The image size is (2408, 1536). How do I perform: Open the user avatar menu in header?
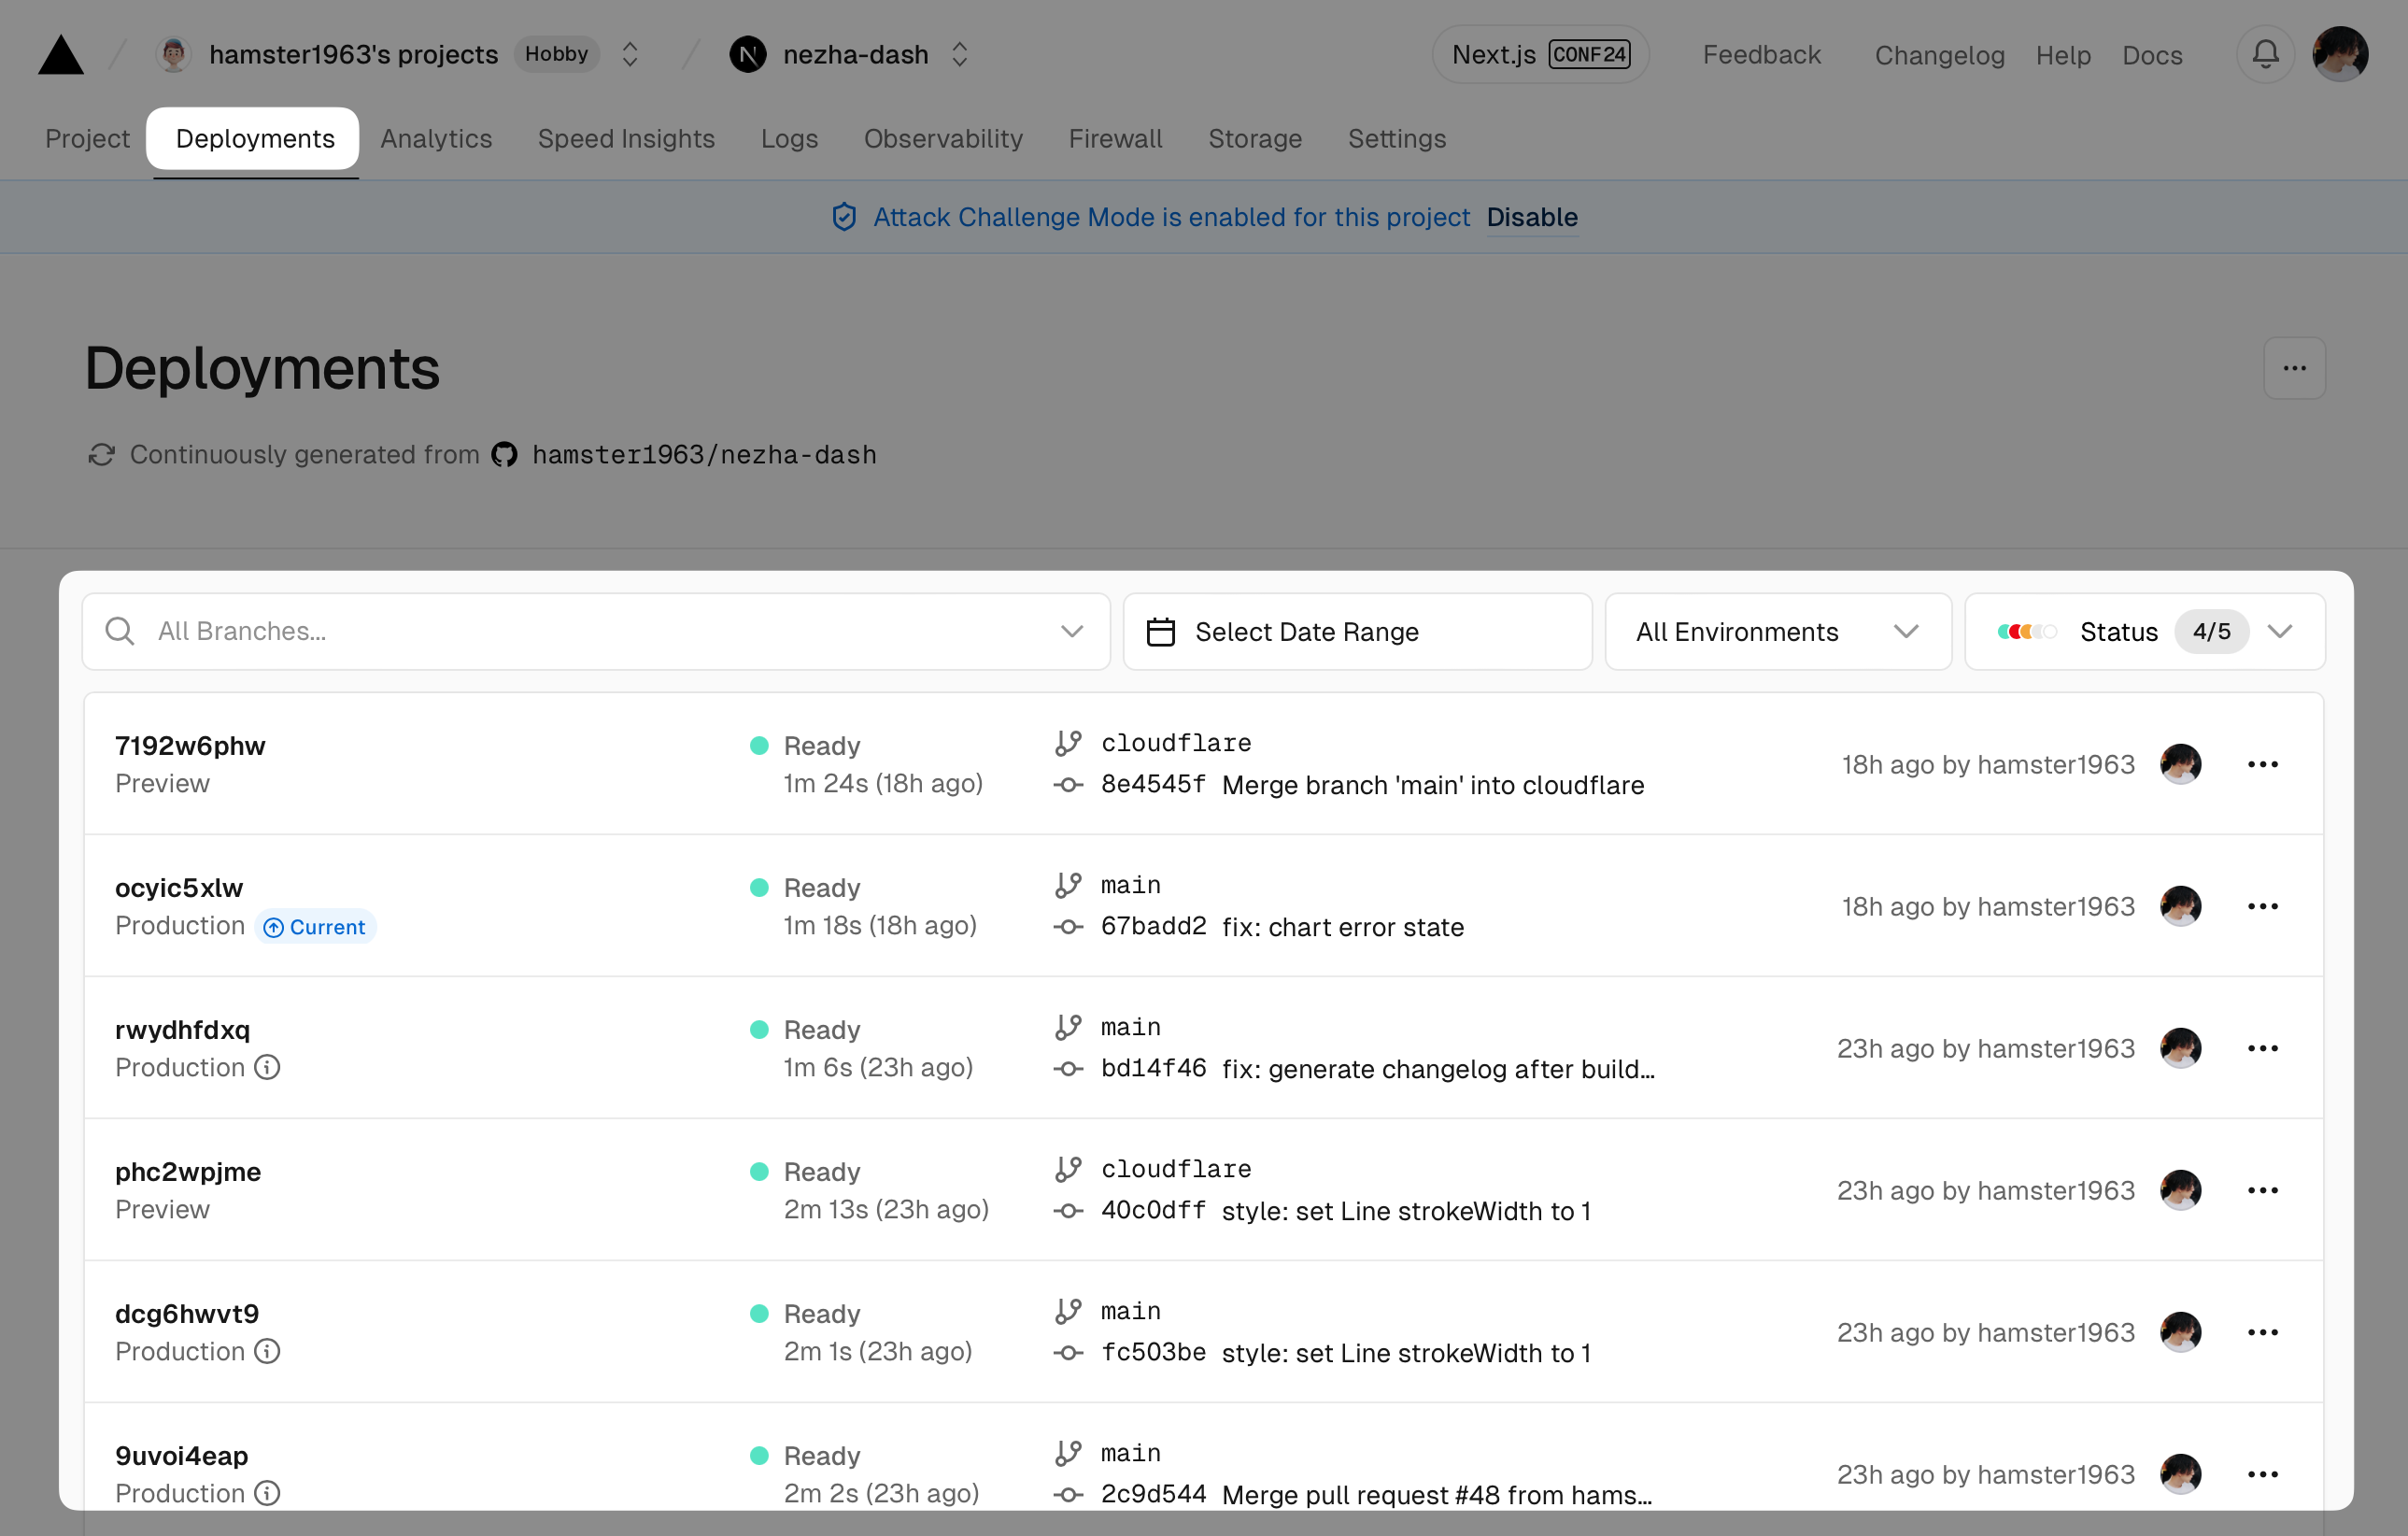point(2340,54)
